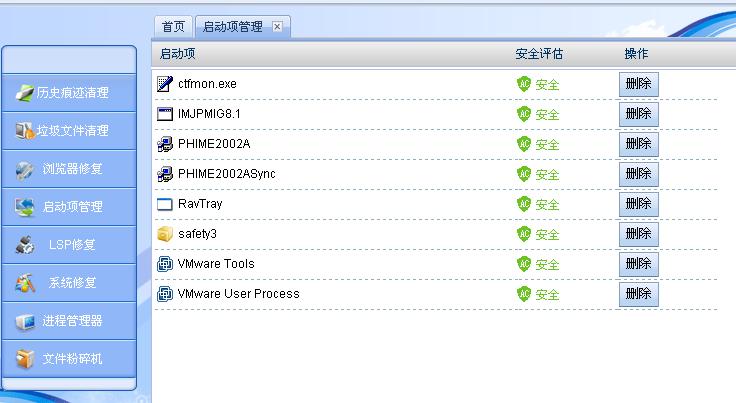This screenshot has height=403, width=736.
Task: Delete the RavTray startup entry
Action: point(638,204)
